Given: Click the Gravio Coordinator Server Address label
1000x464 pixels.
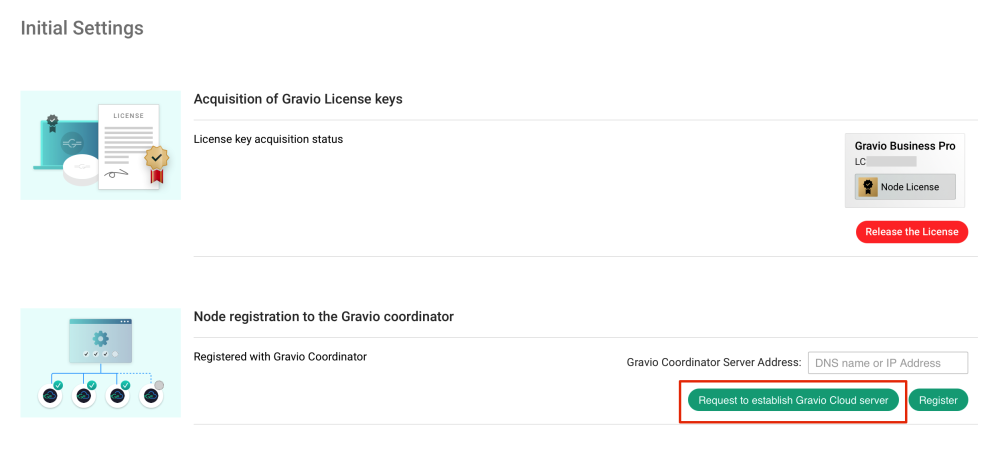Looking at the screenshot, I should click(x=714, y=362).
